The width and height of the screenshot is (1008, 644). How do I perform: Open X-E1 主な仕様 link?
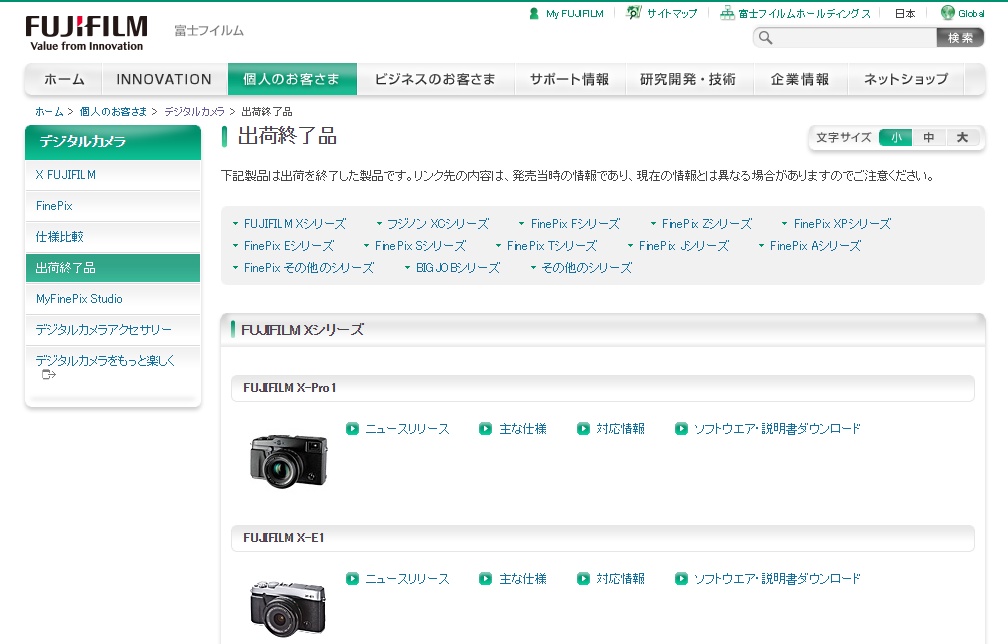pos(523,578)
